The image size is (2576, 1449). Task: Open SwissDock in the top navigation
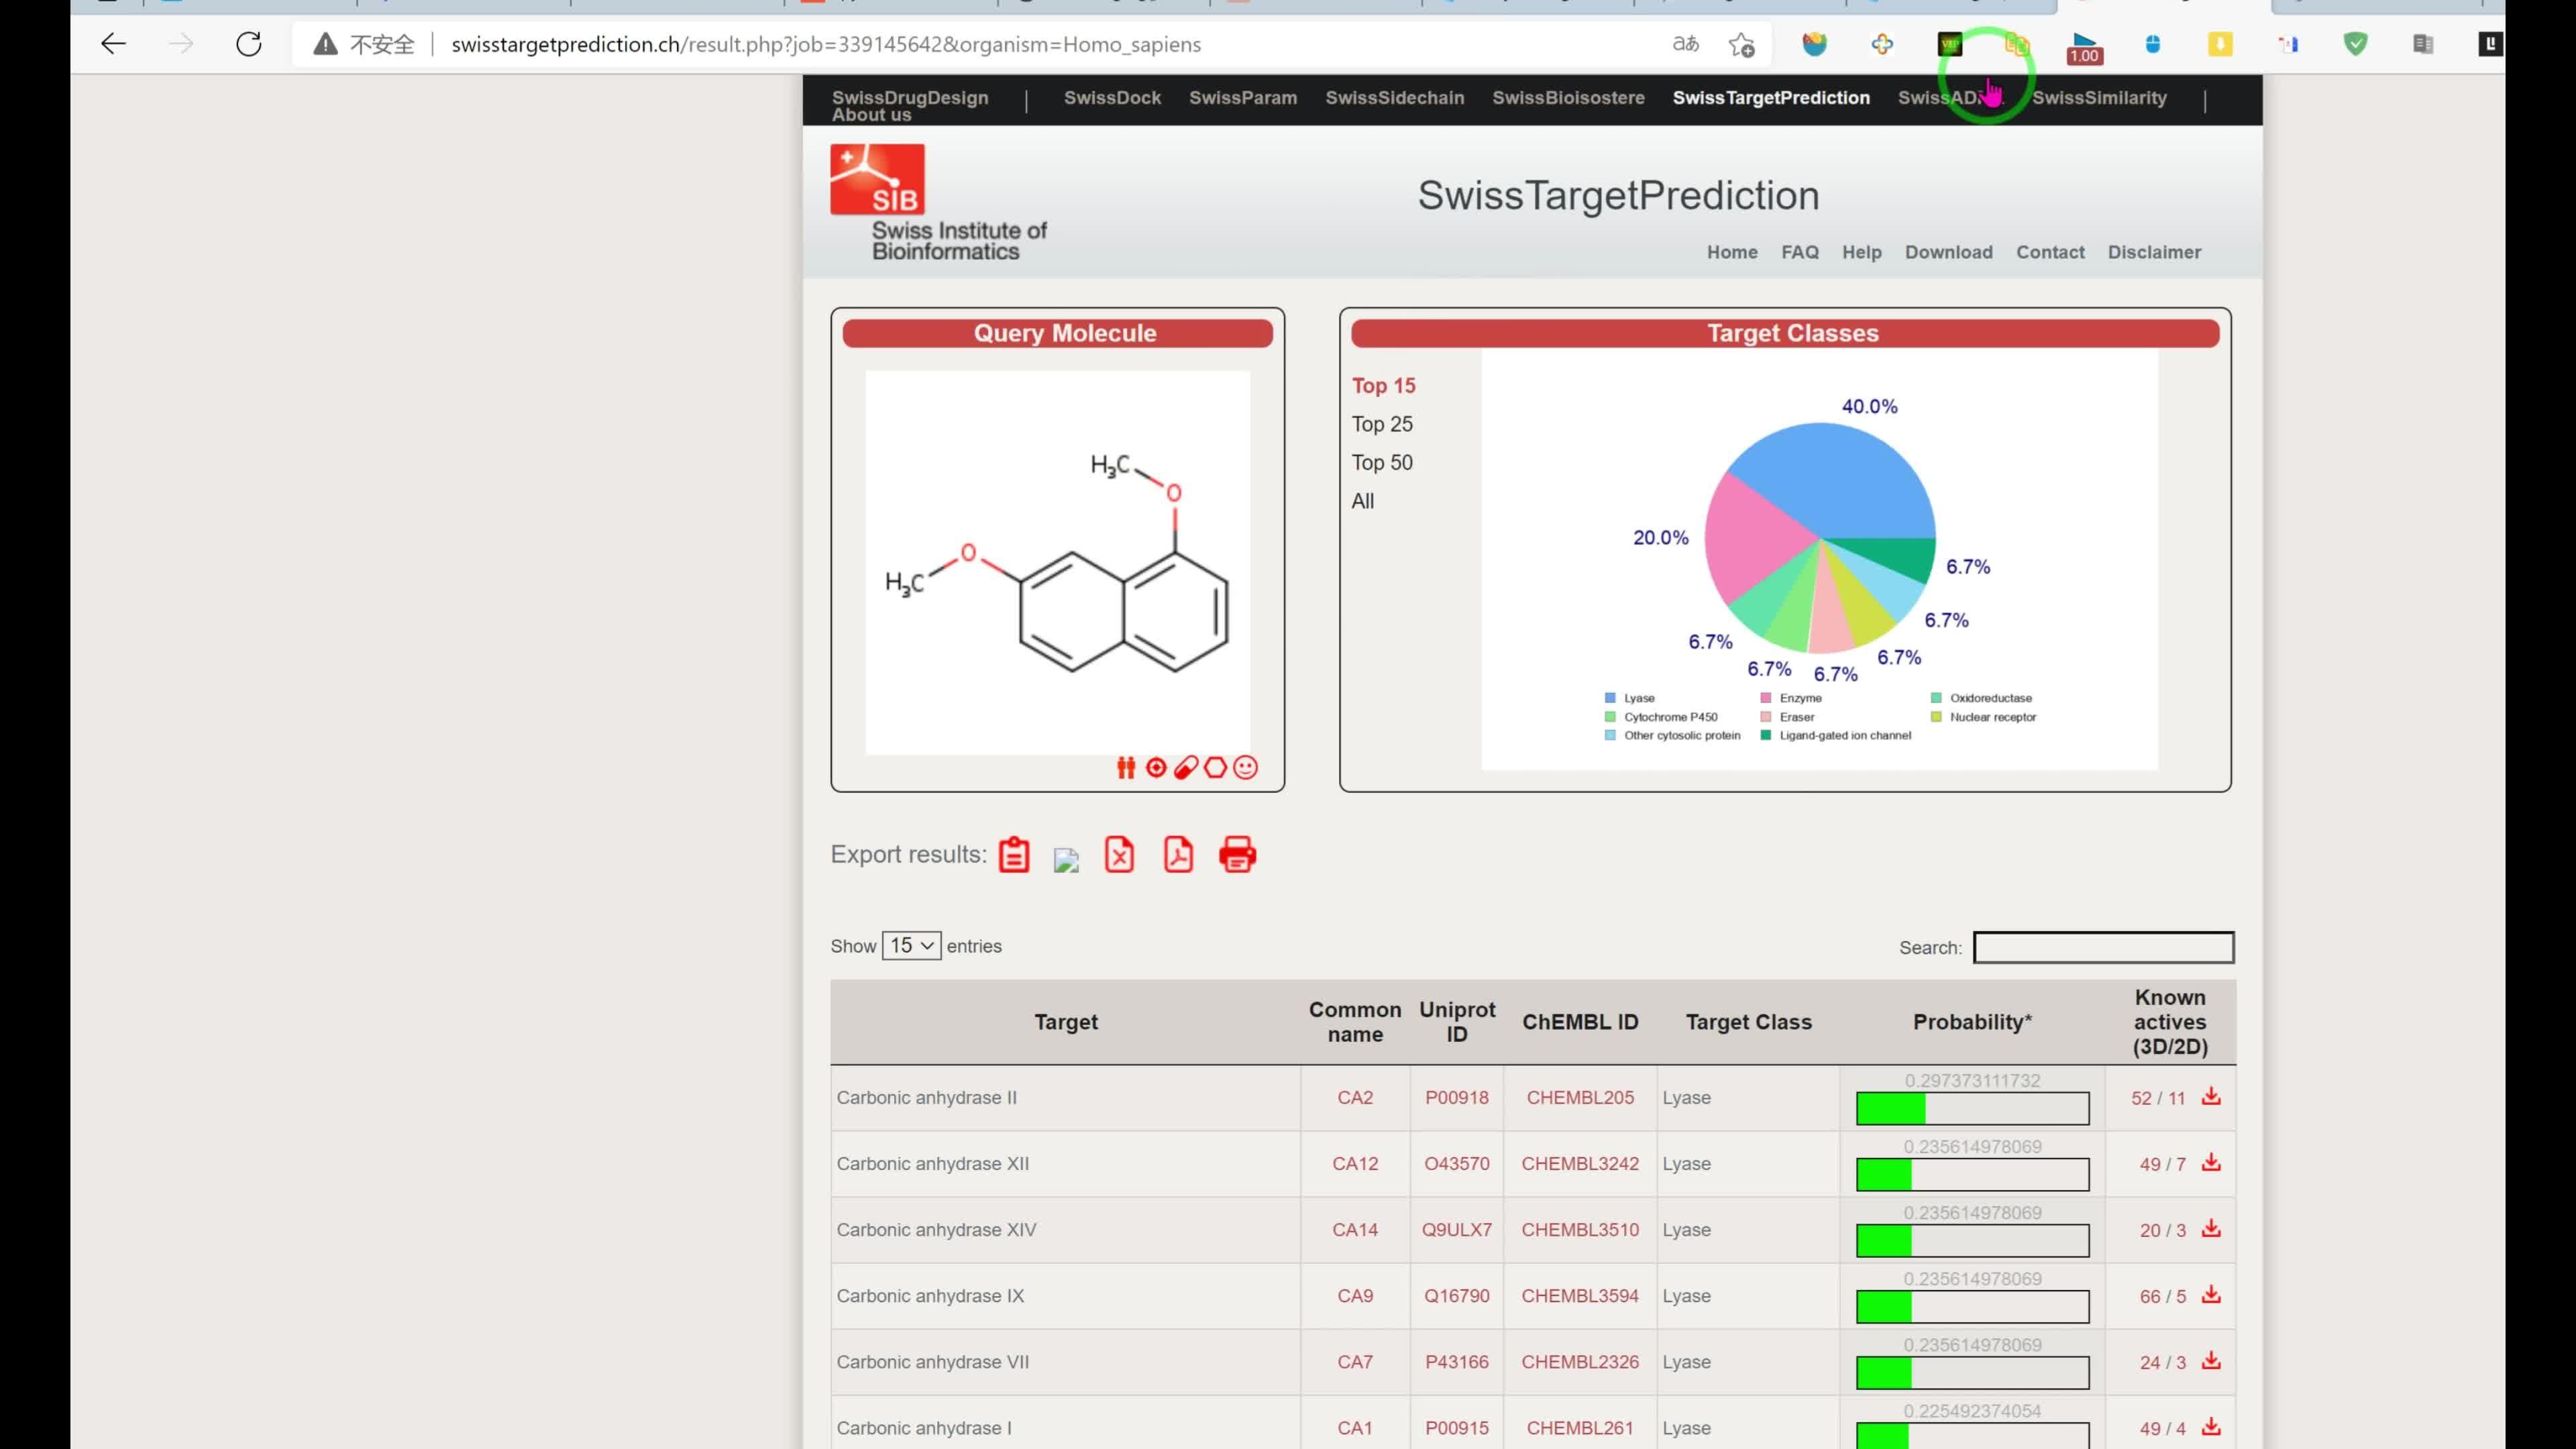point(1112,98)
